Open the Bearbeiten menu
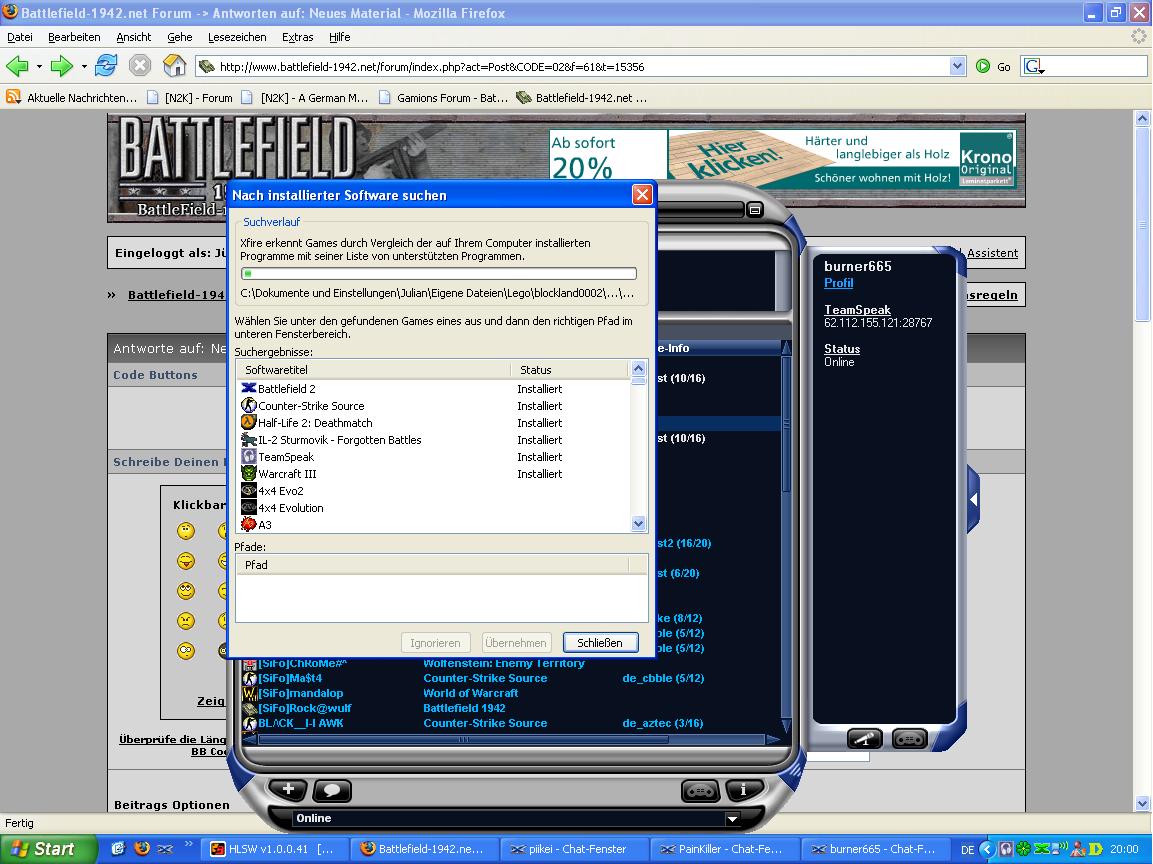The image size is (1153, 864). point(74,37)
